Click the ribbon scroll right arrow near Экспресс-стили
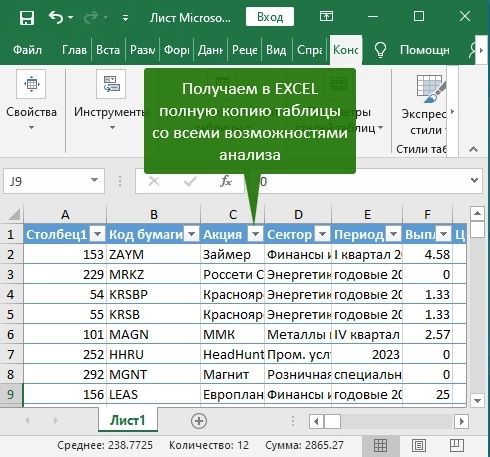490x457 pixels. coord(452,111)
